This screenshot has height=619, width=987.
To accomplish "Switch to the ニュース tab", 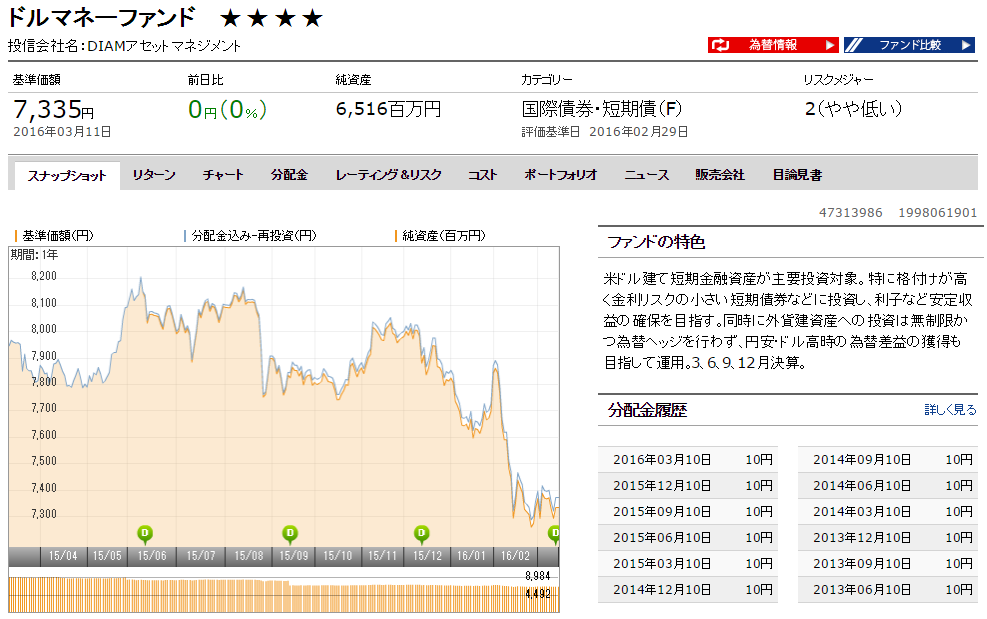I will [646, 174].
